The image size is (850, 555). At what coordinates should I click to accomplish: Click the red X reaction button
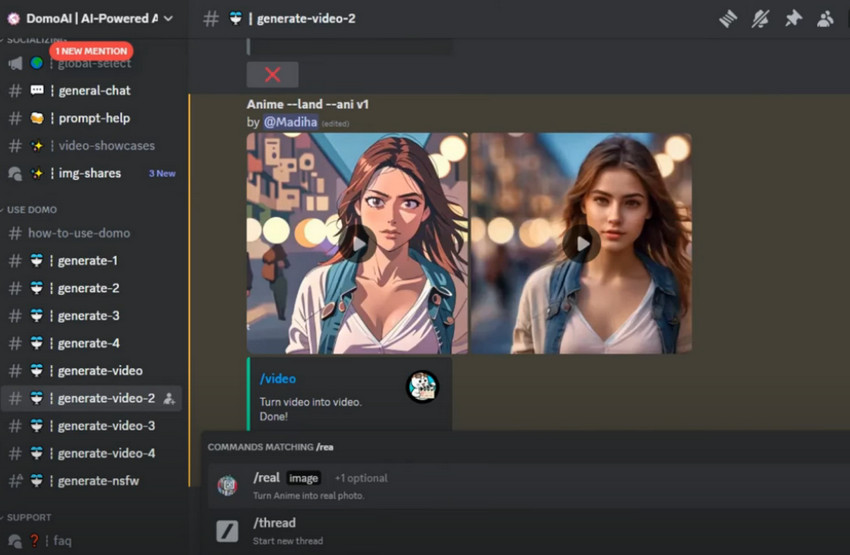coord(272,75)
